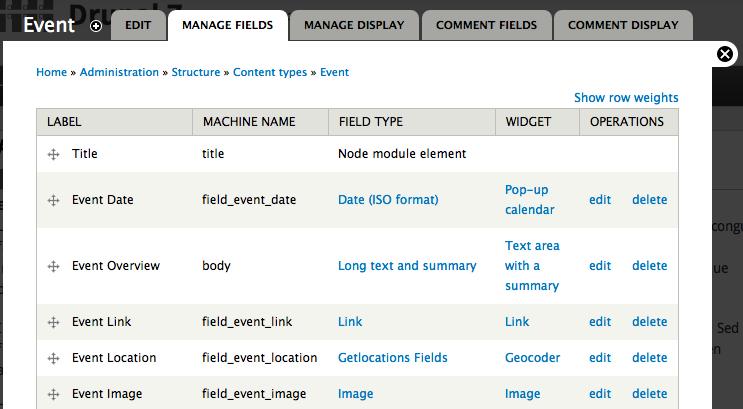Click the drag handle for Event Overview
743x409 pixels.
pos(54,266)
